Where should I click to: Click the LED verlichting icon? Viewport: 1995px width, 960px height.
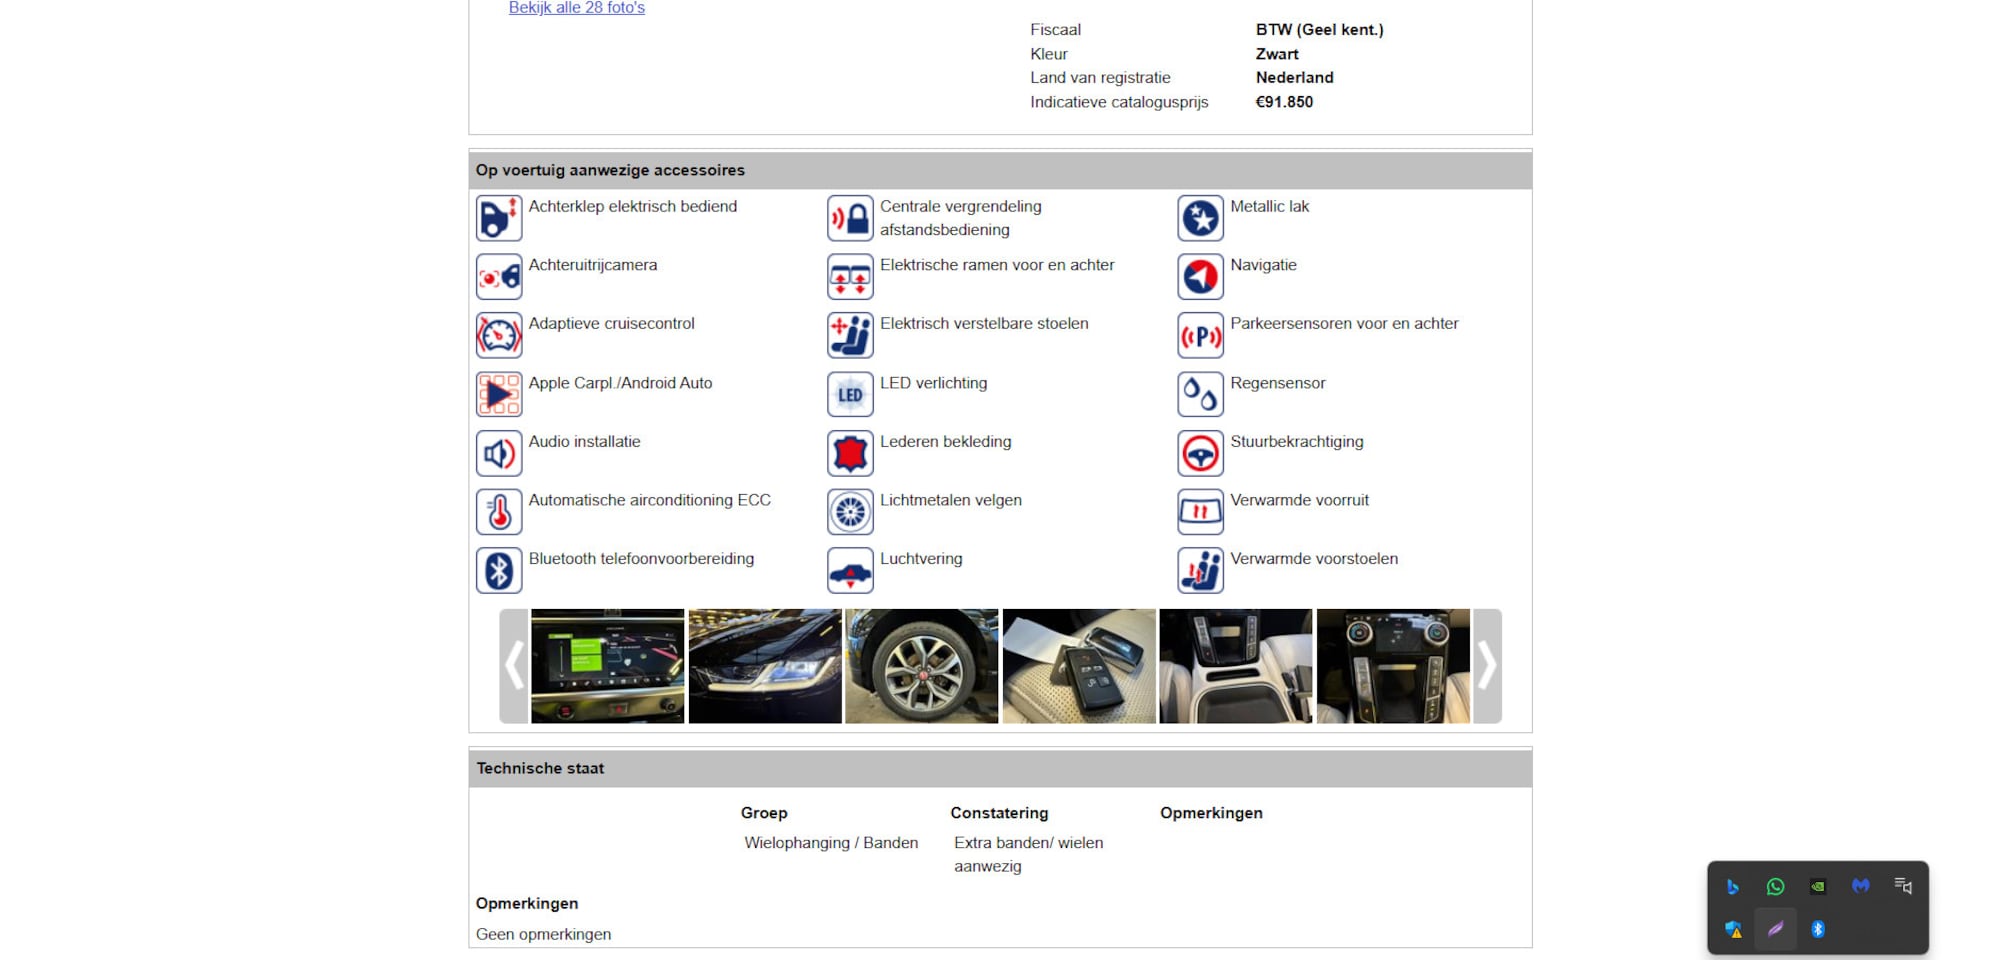tap(850, 395)
